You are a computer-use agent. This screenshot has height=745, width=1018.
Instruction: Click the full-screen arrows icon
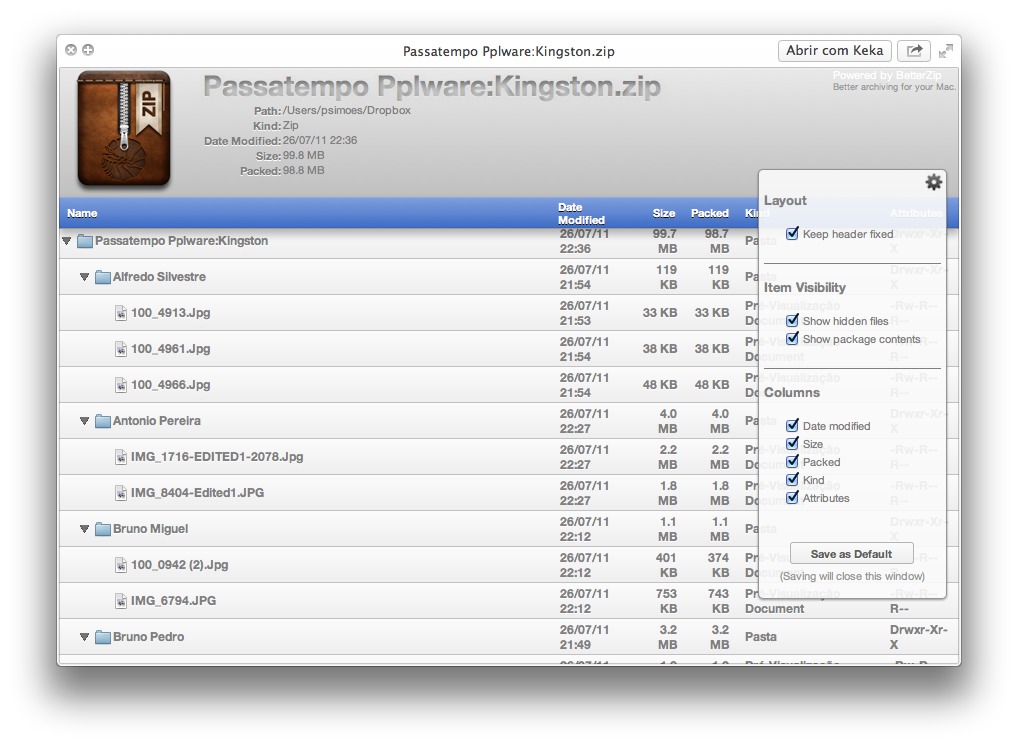[x=947, y=51]
